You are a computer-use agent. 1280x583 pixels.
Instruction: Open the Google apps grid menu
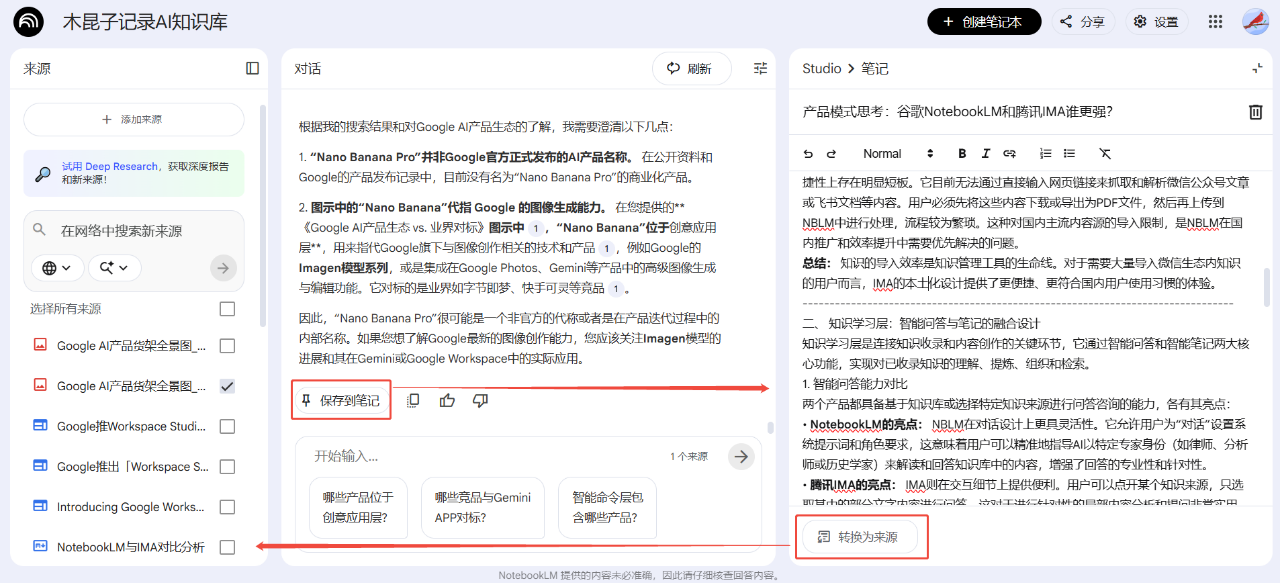[x=1215, y=21]
